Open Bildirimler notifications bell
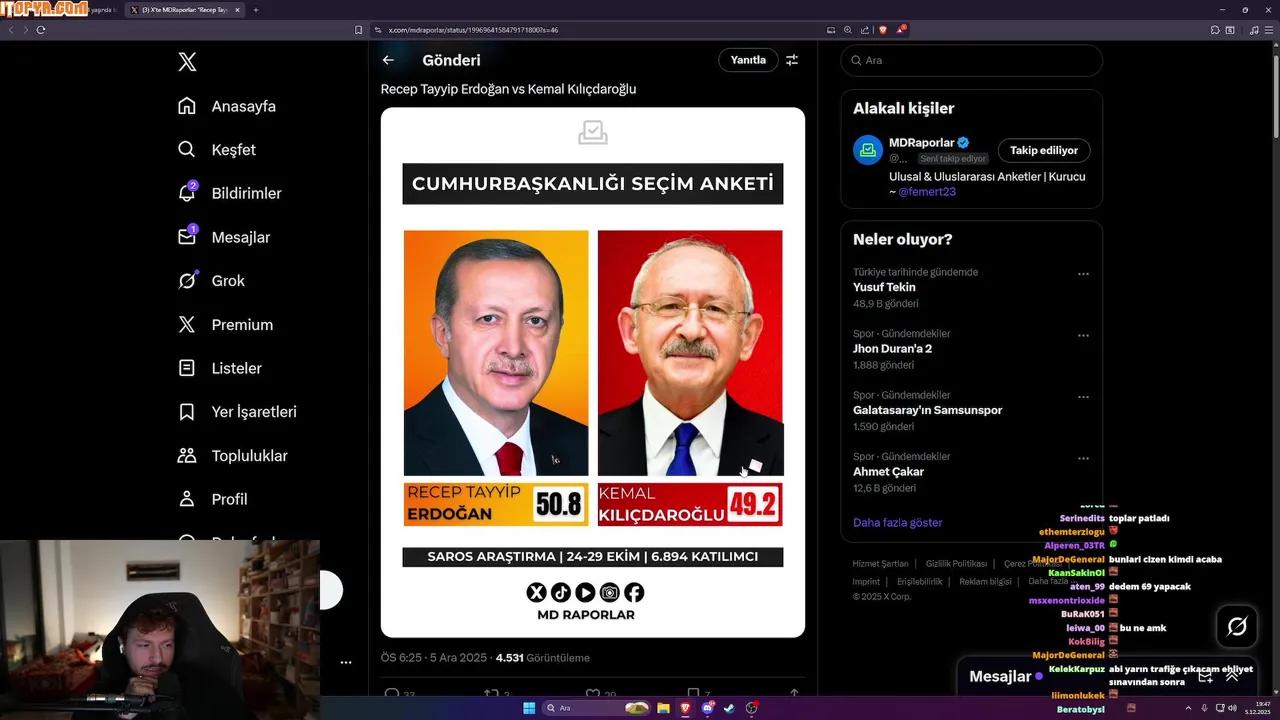The height and width of the screenshot is (720, 1280). click(187, 193)
